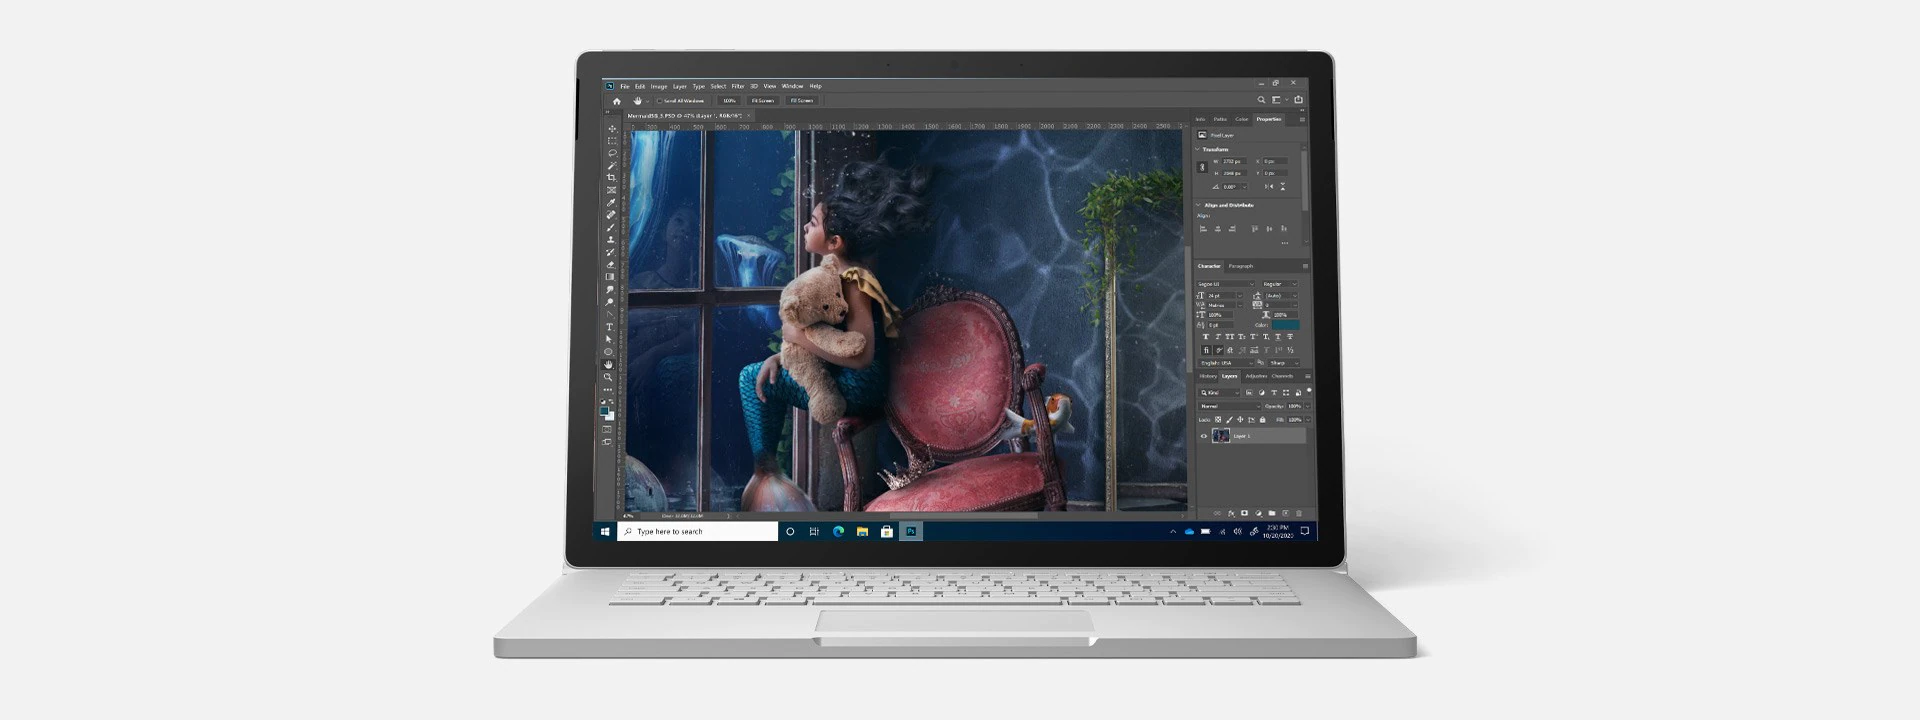This screenshot has width=1920, height=720.
Task: Pick the Crop tool in the toolbar
Action: click(x=611, y=178)
